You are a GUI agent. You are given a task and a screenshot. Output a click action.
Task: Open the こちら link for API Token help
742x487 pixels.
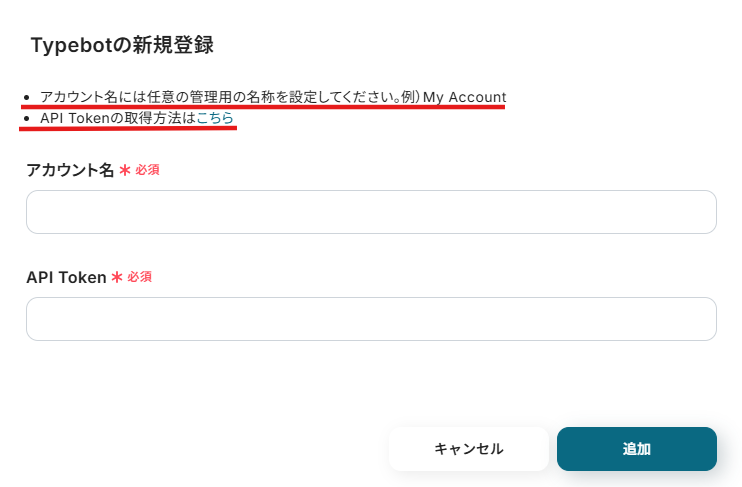215,118
